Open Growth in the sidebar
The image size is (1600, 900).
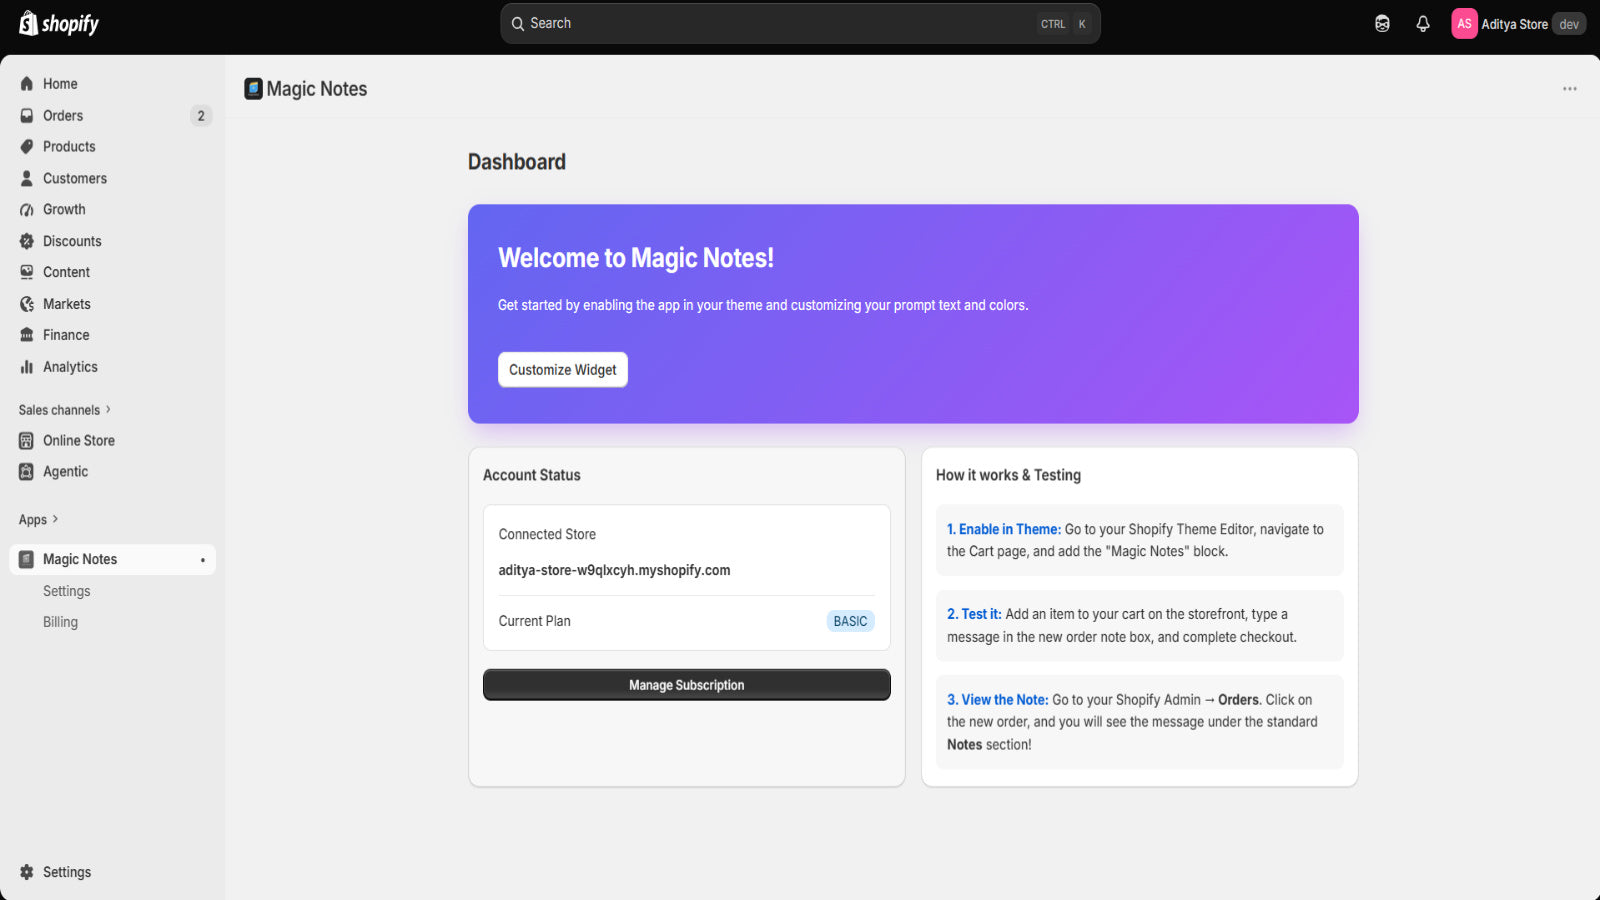(112, 210)
